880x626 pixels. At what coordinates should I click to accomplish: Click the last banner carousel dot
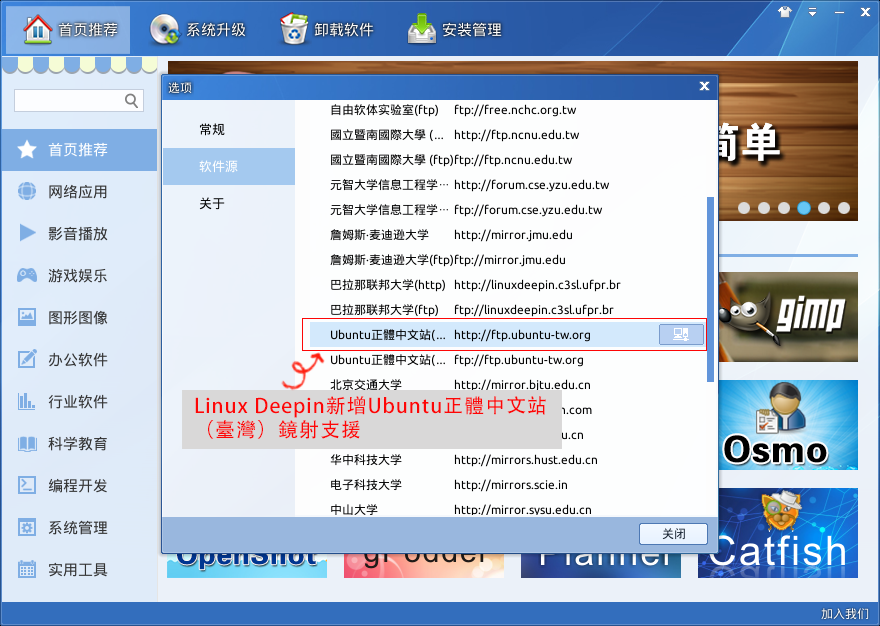(844, 208)
